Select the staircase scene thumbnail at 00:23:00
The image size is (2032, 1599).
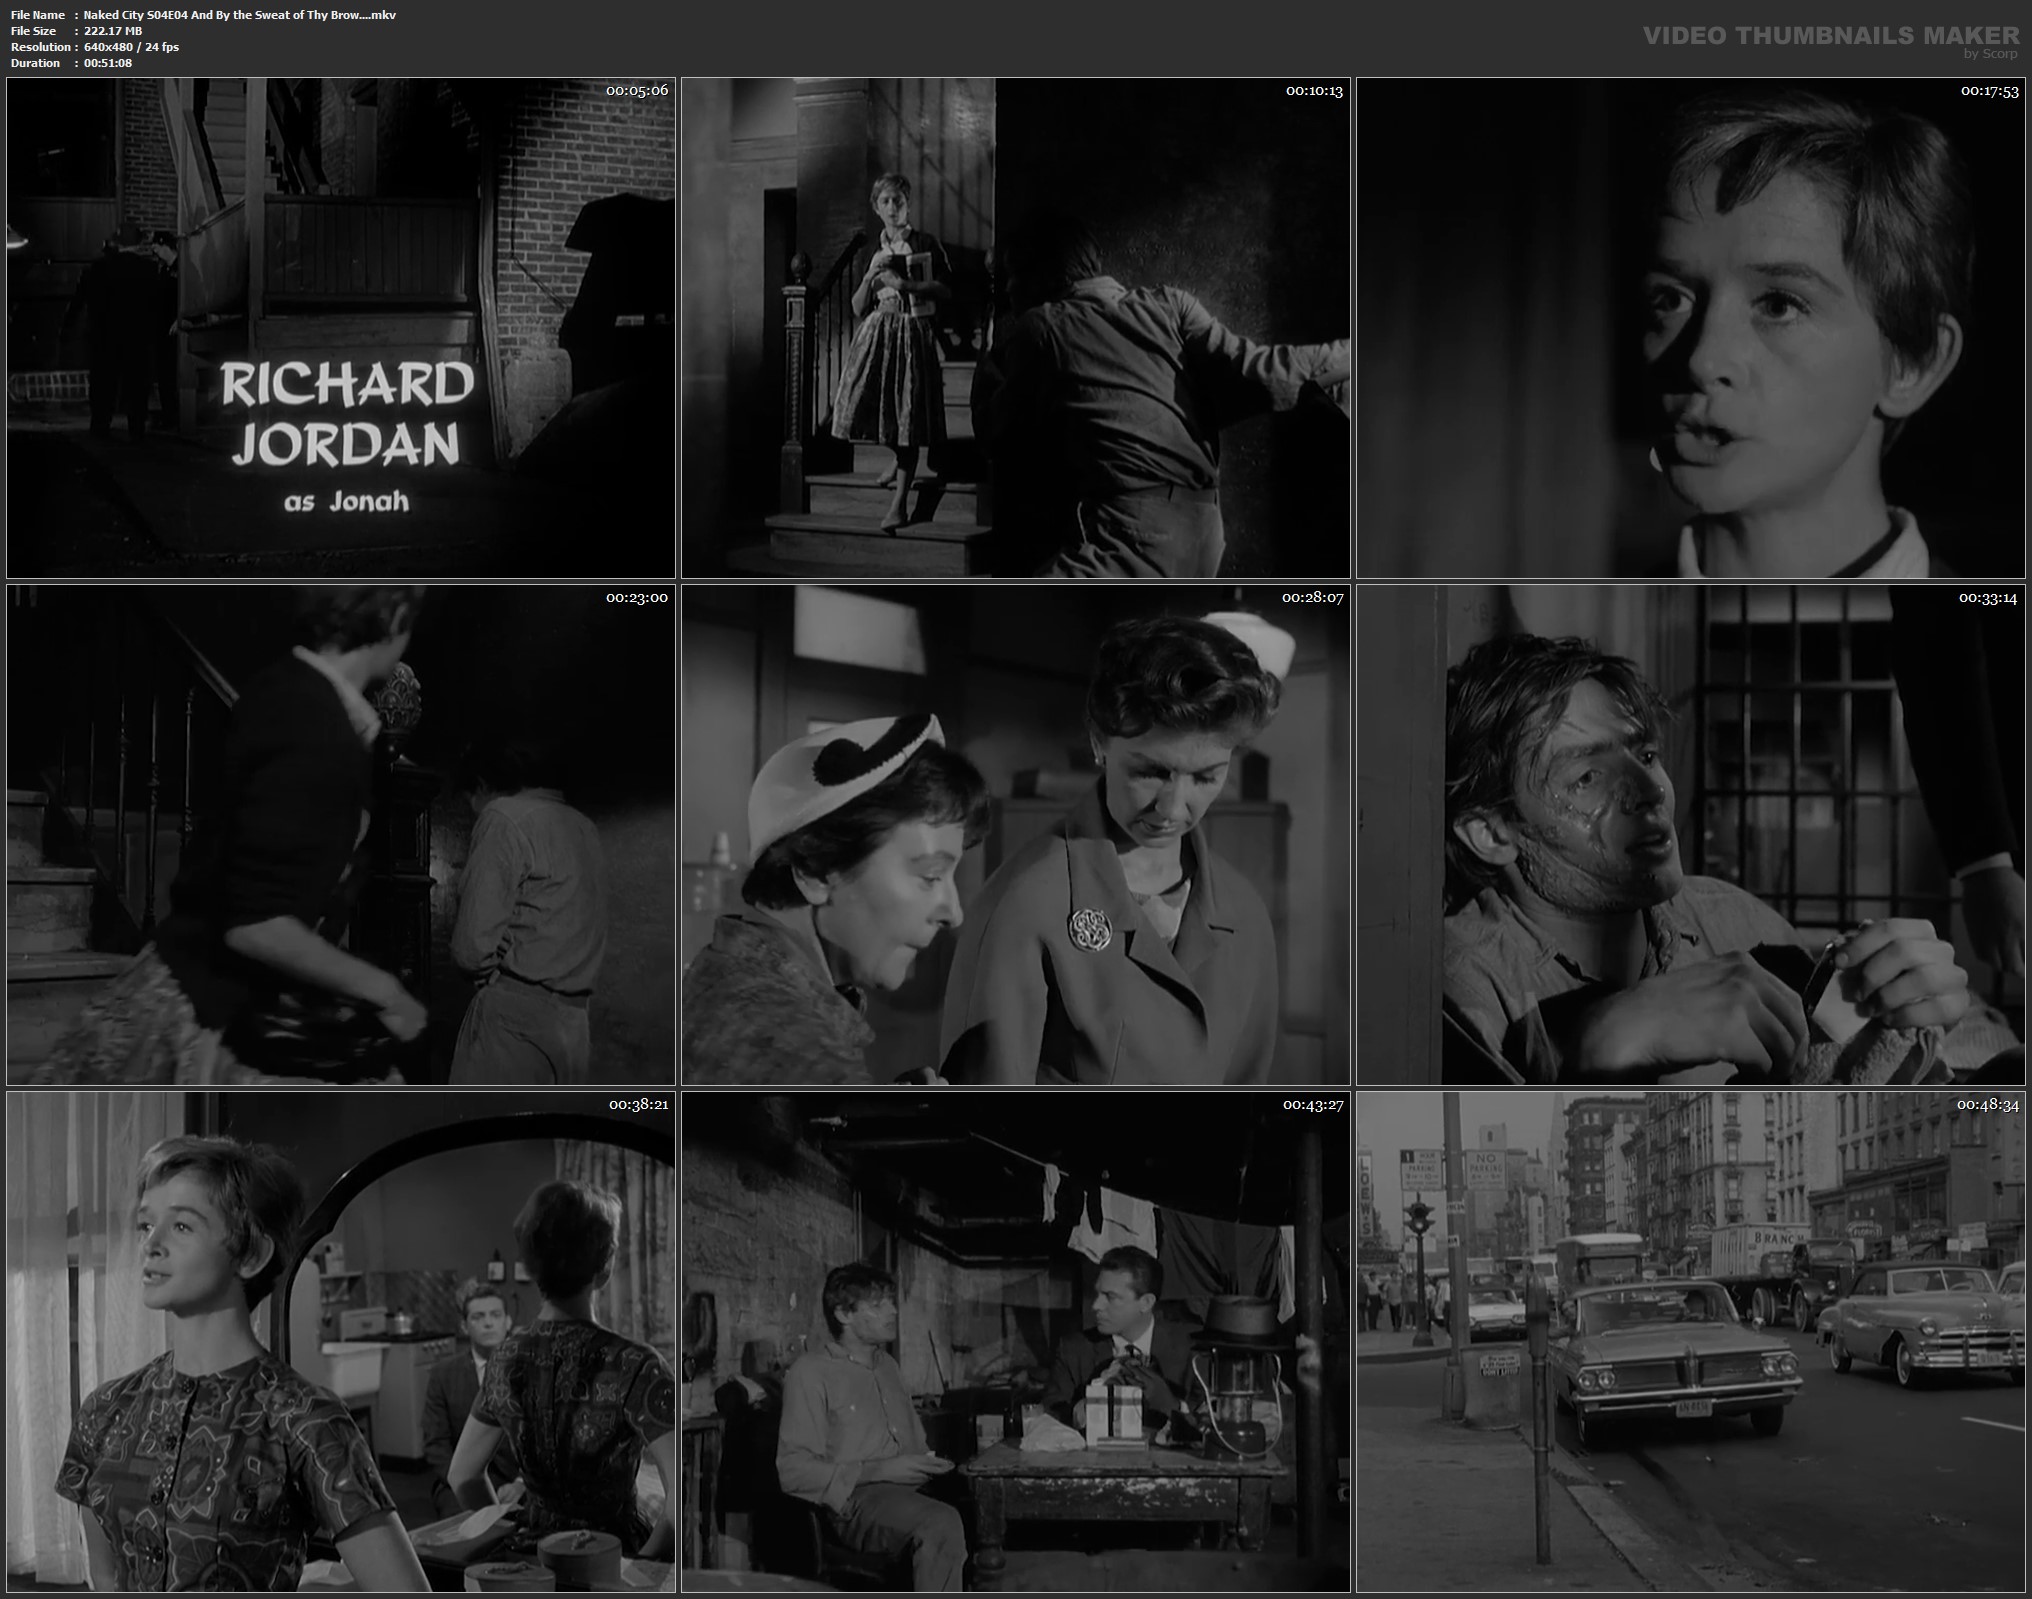(x=341, y=835)
